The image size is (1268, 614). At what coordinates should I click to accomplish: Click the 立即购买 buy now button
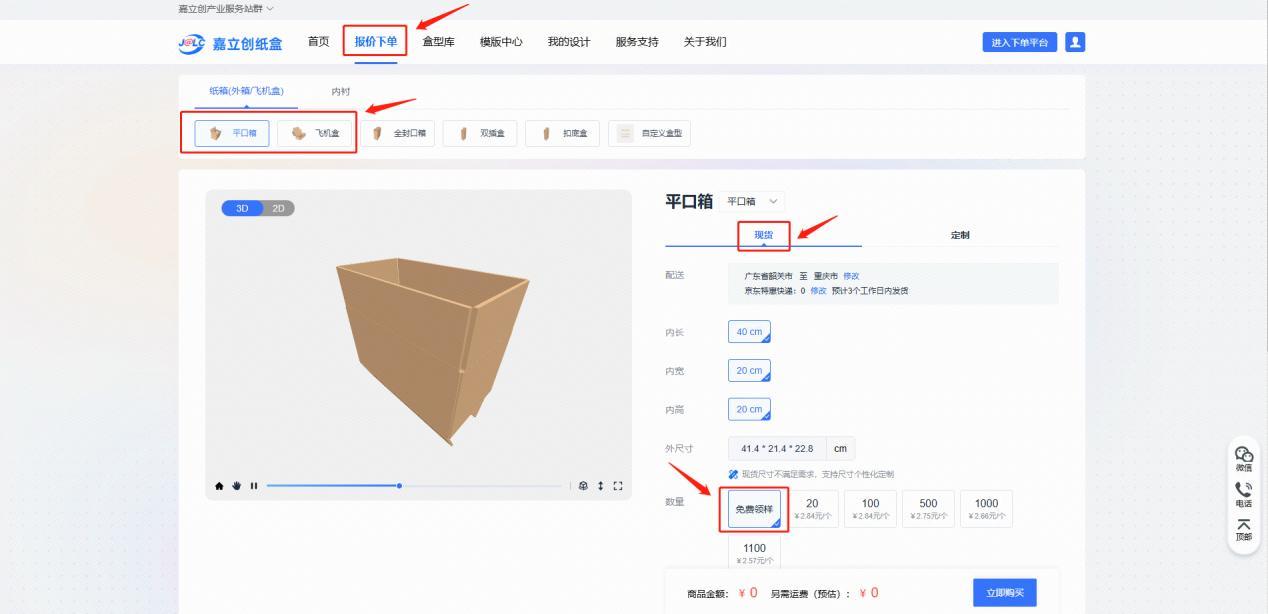1004,593
